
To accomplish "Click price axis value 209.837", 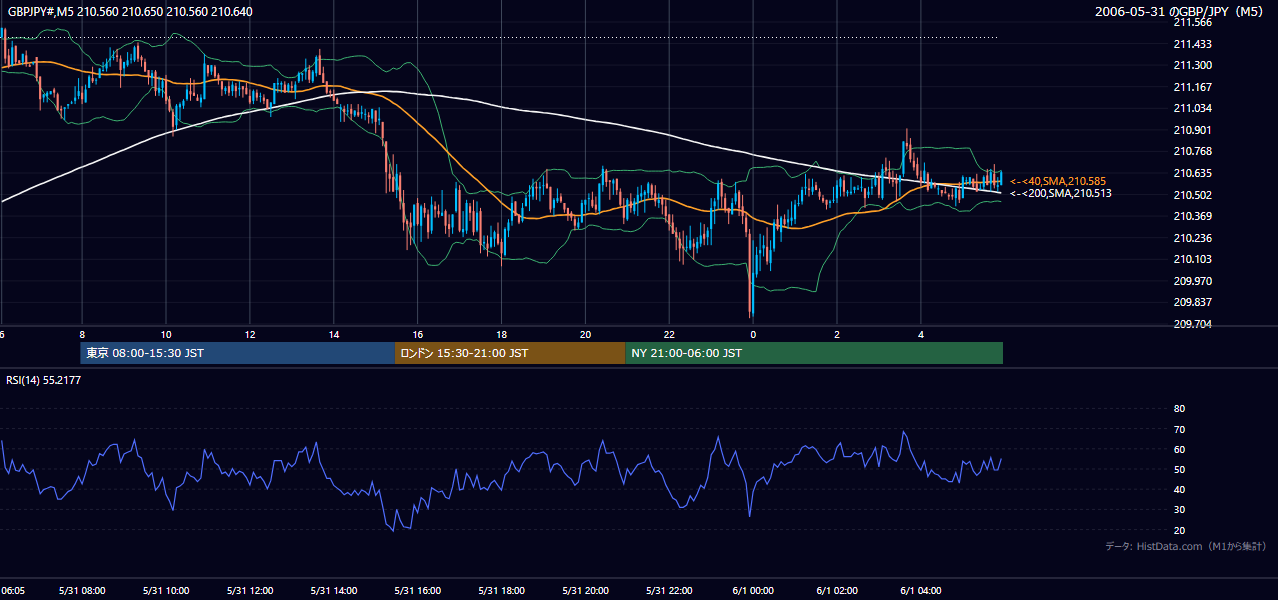I will pyautogui.click(x=1191, y=303).
